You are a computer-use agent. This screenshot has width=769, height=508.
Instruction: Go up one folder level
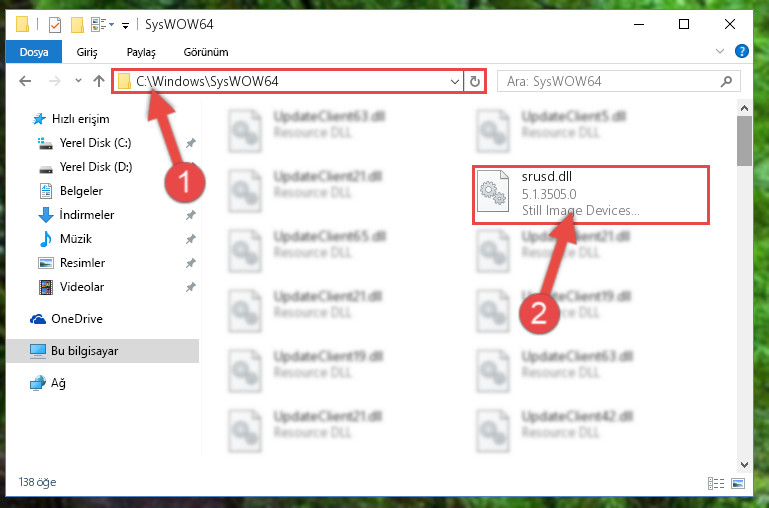point(99,81)
